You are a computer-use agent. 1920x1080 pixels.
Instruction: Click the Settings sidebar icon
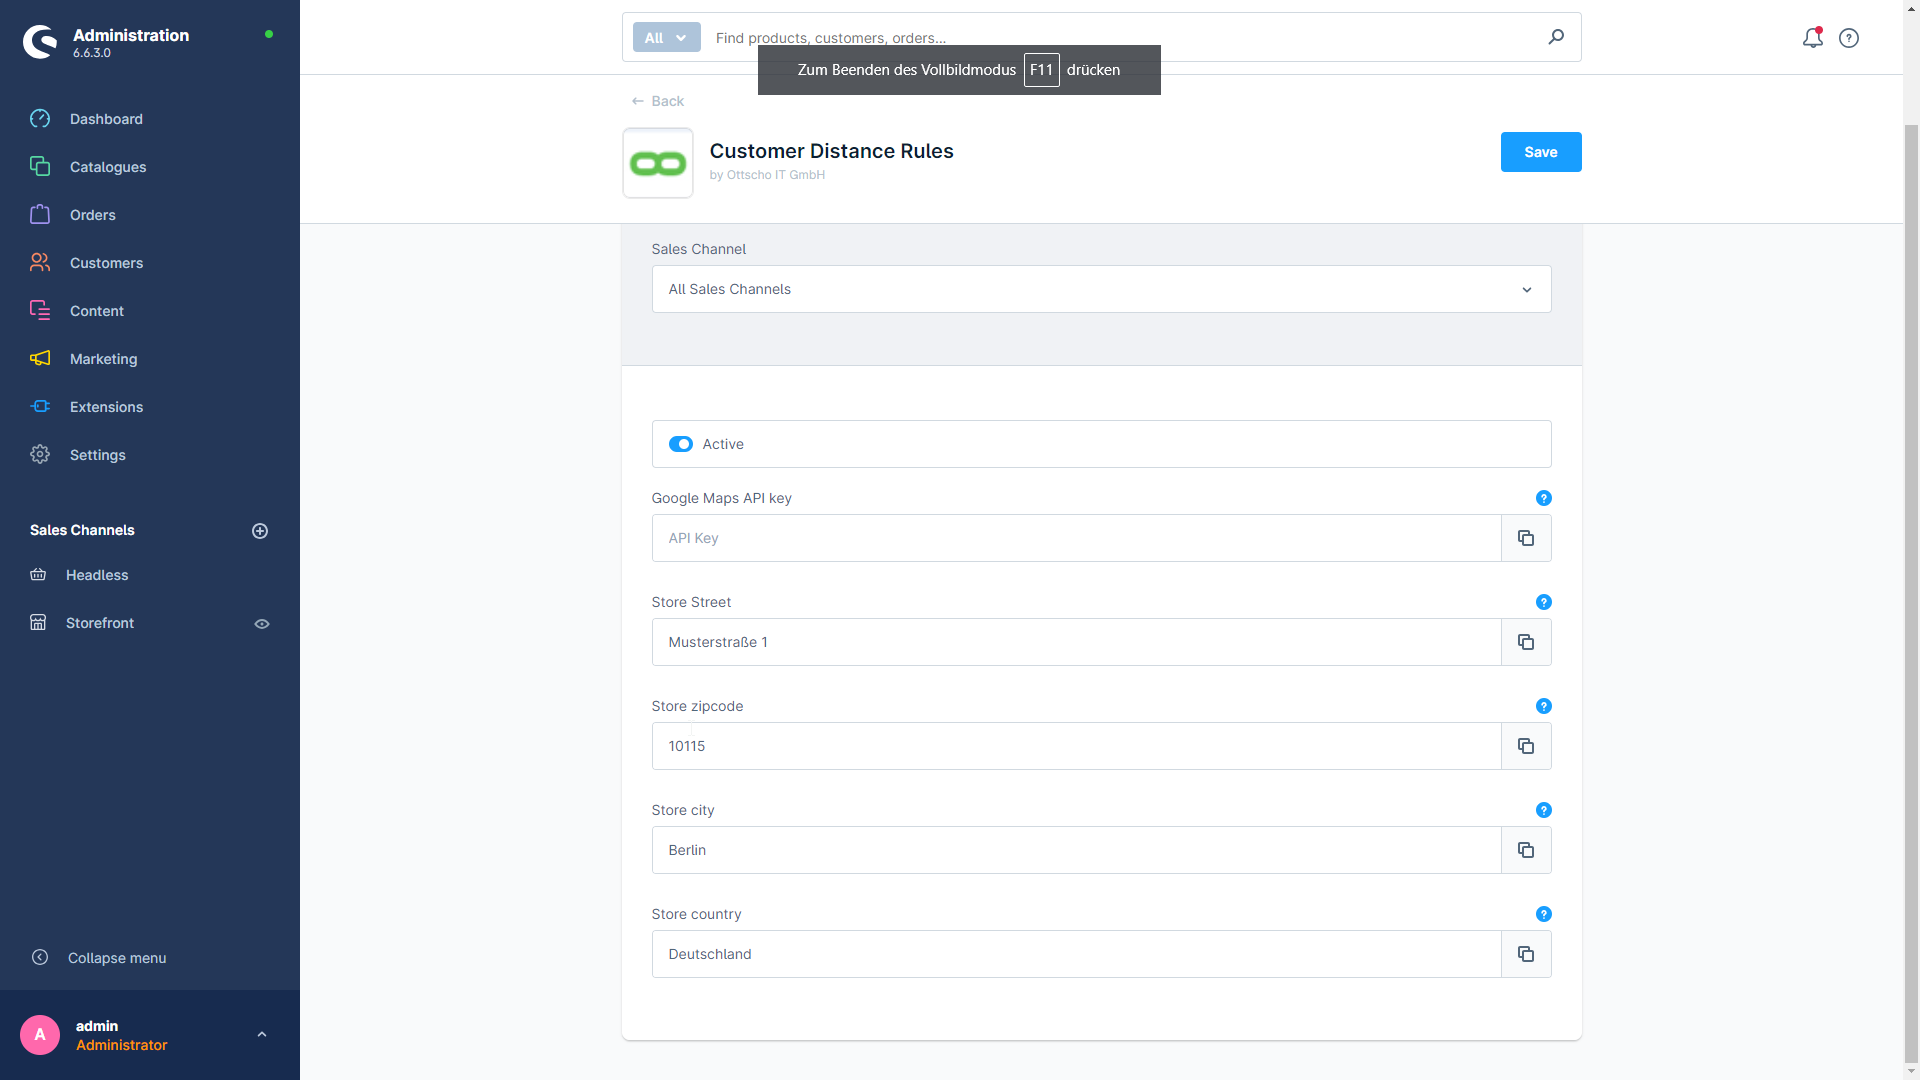pyautogui.click(x=40, y=454)
